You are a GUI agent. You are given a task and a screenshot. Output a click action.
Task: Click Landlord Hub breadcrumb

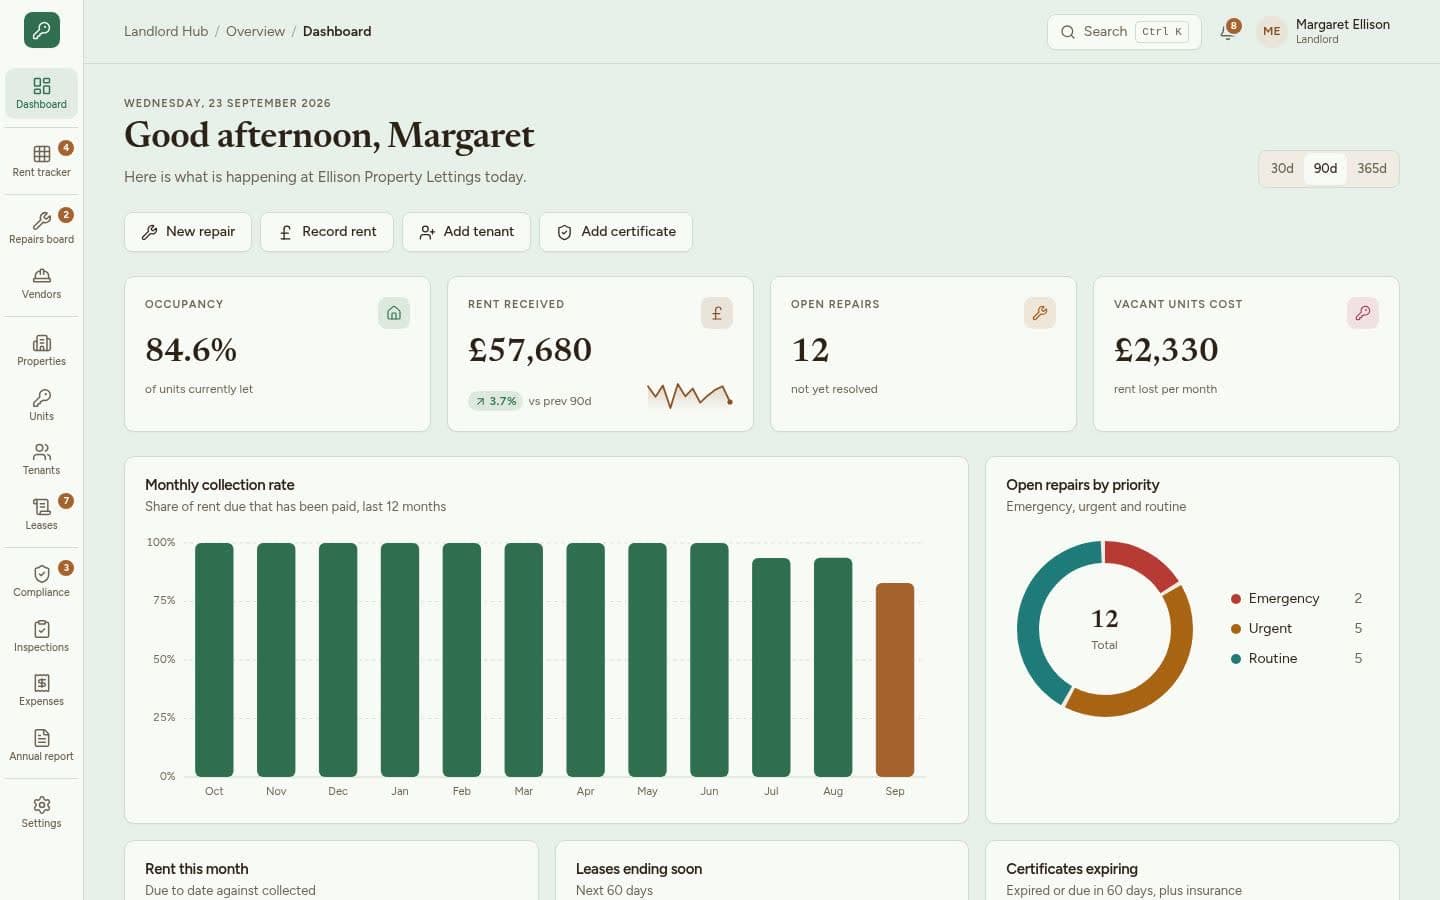pos(166,31)
